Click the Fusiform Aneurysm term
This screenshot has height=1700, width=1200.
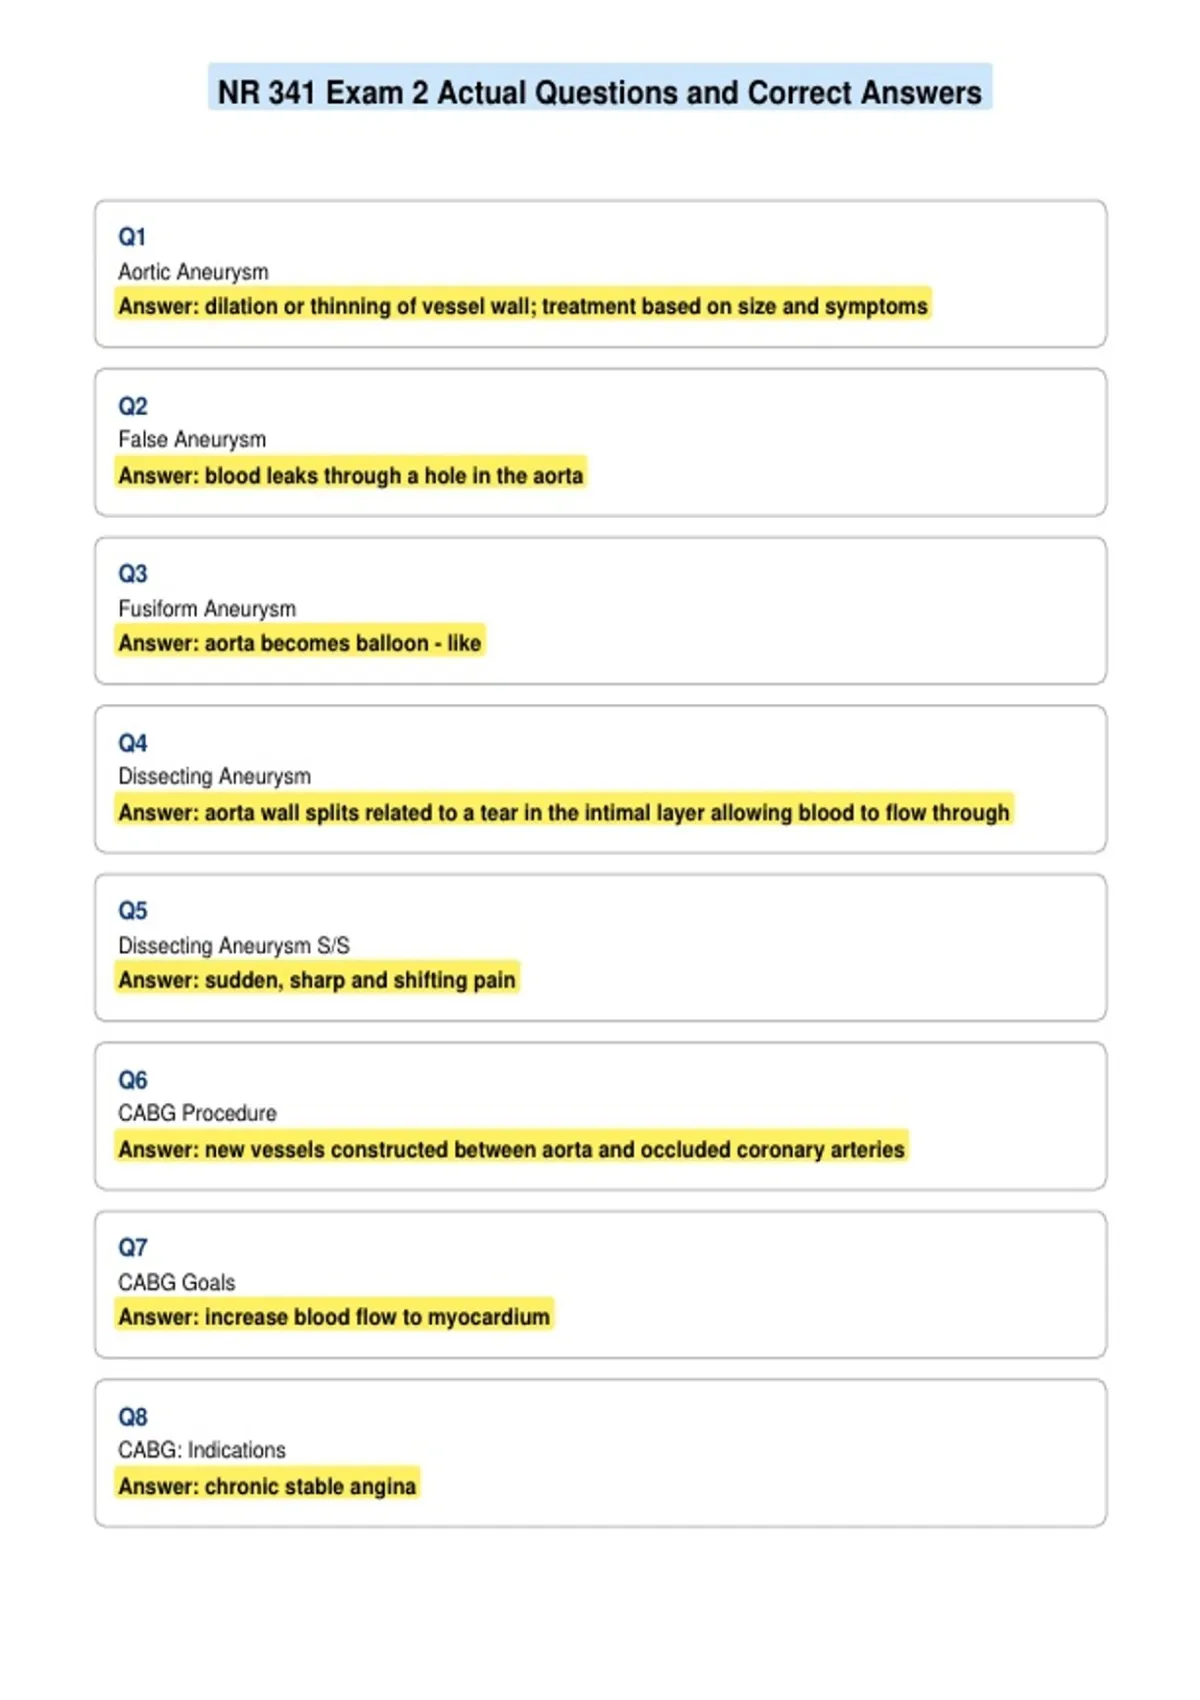[207, 609]
